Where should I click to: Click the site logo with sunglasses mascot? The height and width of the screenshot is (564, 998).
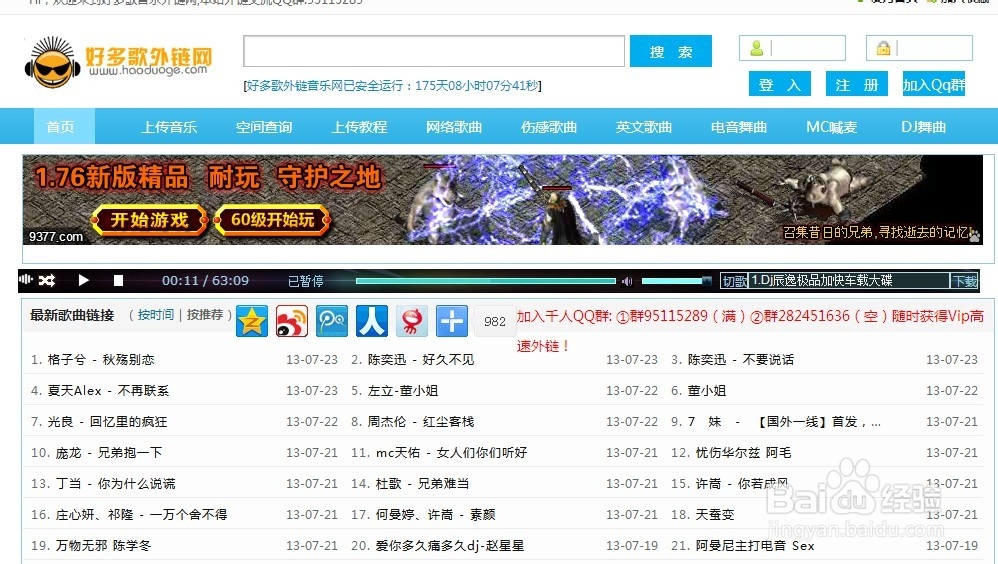(x=118, y=62)
